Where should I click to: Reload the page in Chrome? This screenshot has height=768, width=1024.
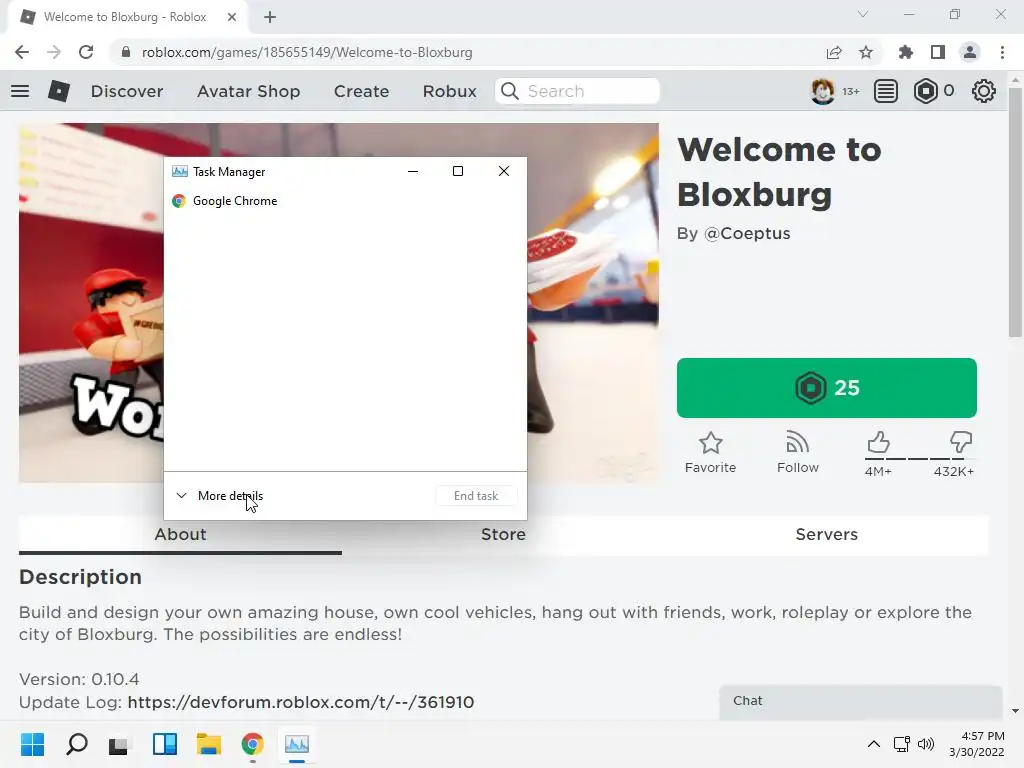point(86,52)
